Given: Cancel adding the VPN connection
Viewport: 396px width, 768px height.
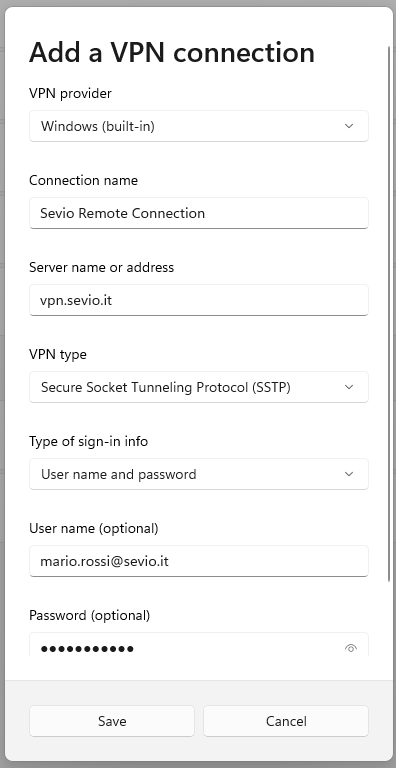Looking at the screenshot, I should tap(286, 721).
